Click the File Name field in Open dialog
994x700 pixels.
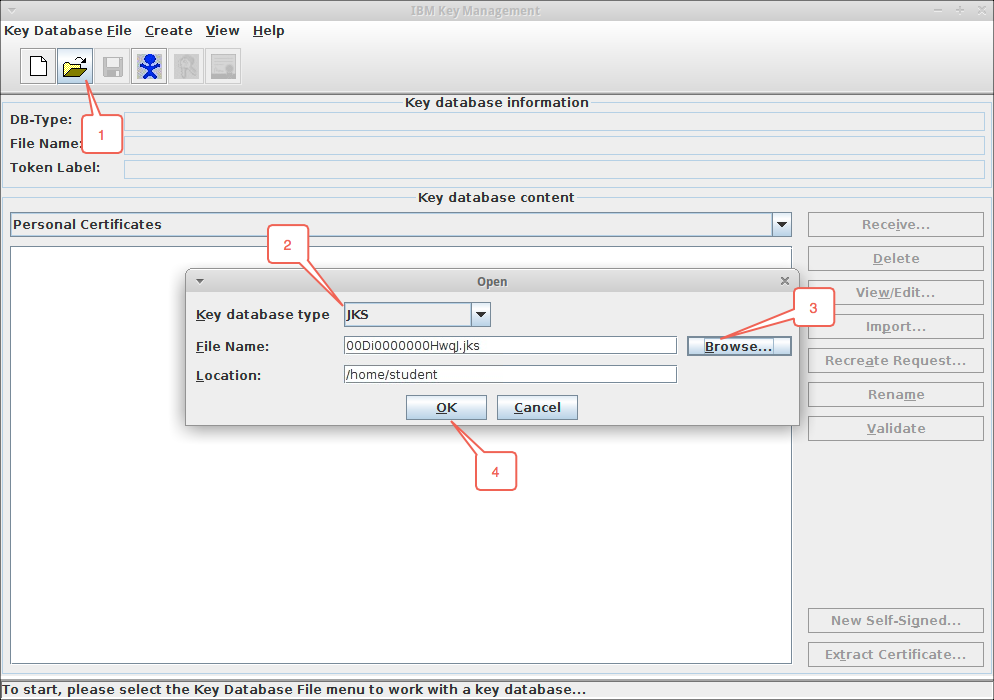point(510,346)
